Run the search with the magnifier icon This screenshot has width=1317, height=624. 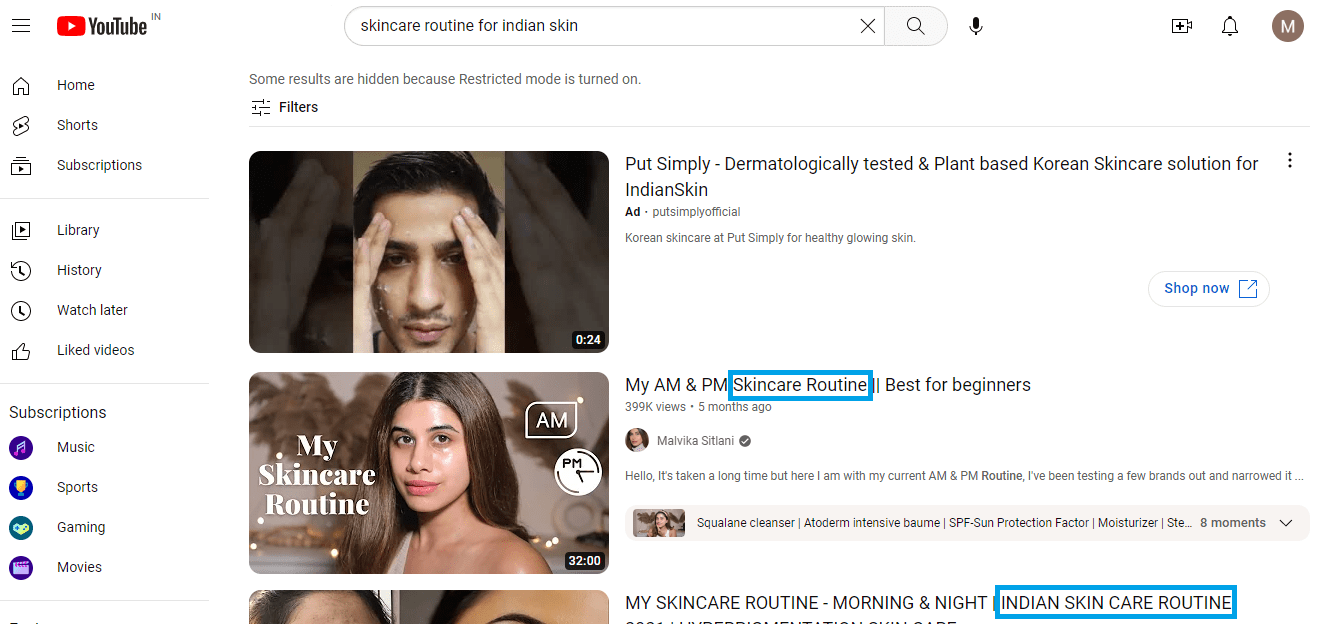tap(914, 25)
